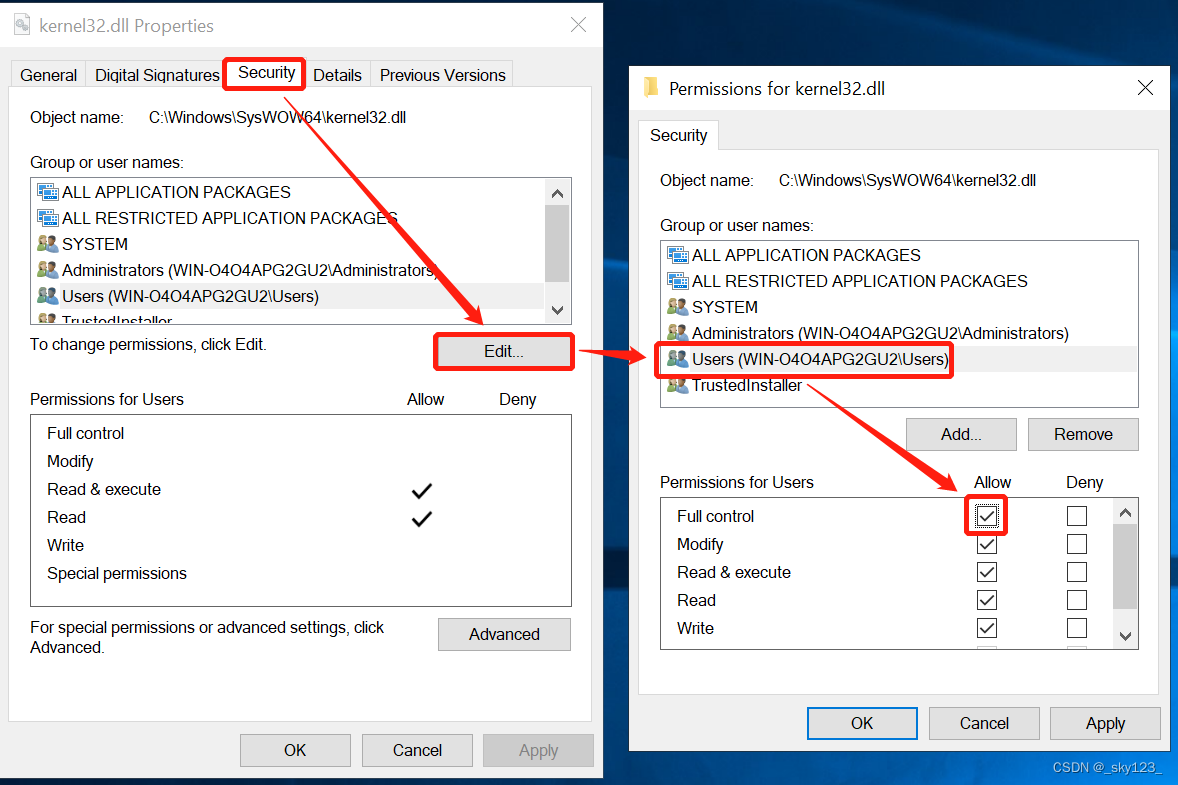Click Add to include a new user
Image resolution: width=1178 pixels, height=785 pixels.
click(x=960, y=434)
